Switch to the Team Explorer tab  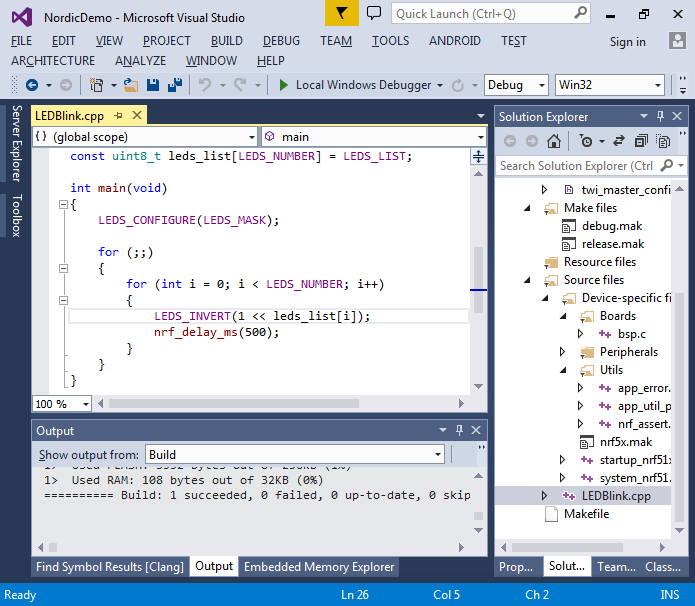(616, 567)
